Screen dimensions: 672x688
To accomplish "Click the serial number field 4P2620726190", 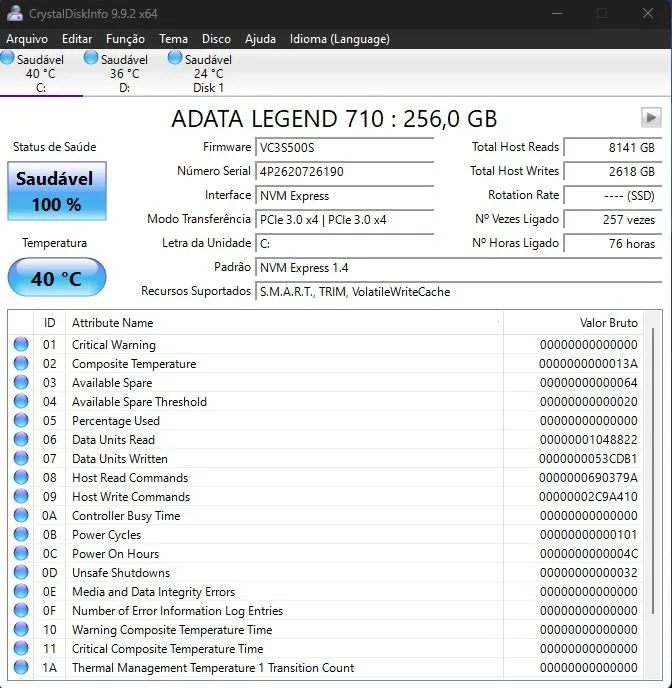I will pyautogui.click(x=344, y=172).
